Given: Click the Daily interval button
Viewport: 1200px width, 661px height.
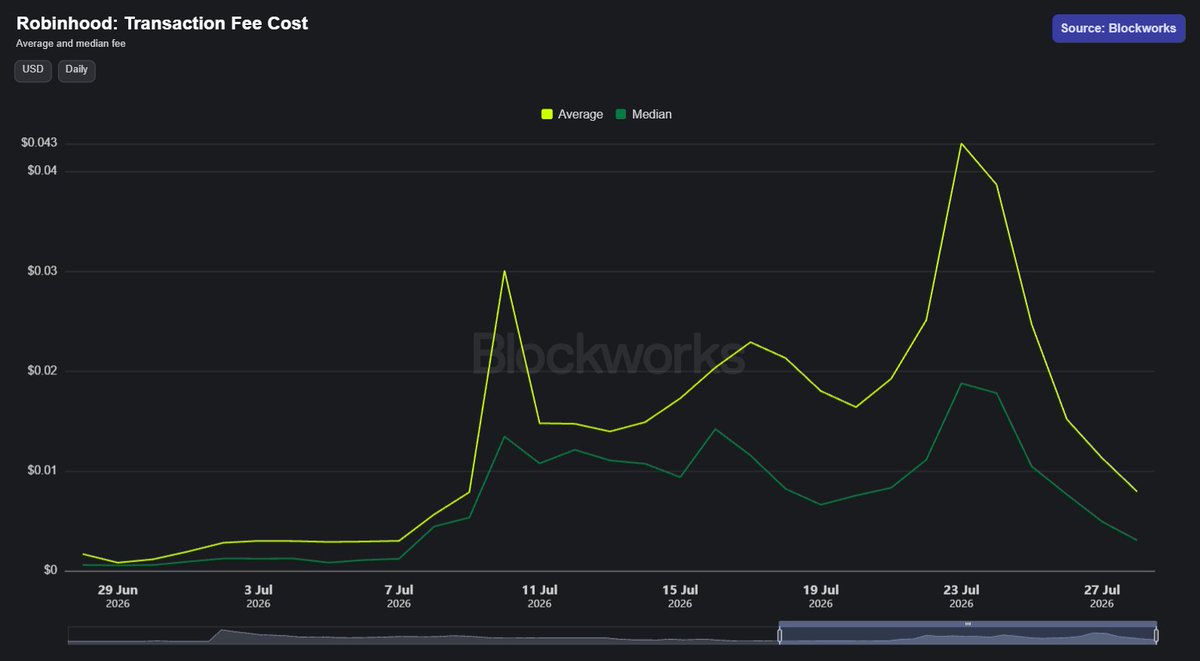Looking at the screenshot, I should click(77, 70).
